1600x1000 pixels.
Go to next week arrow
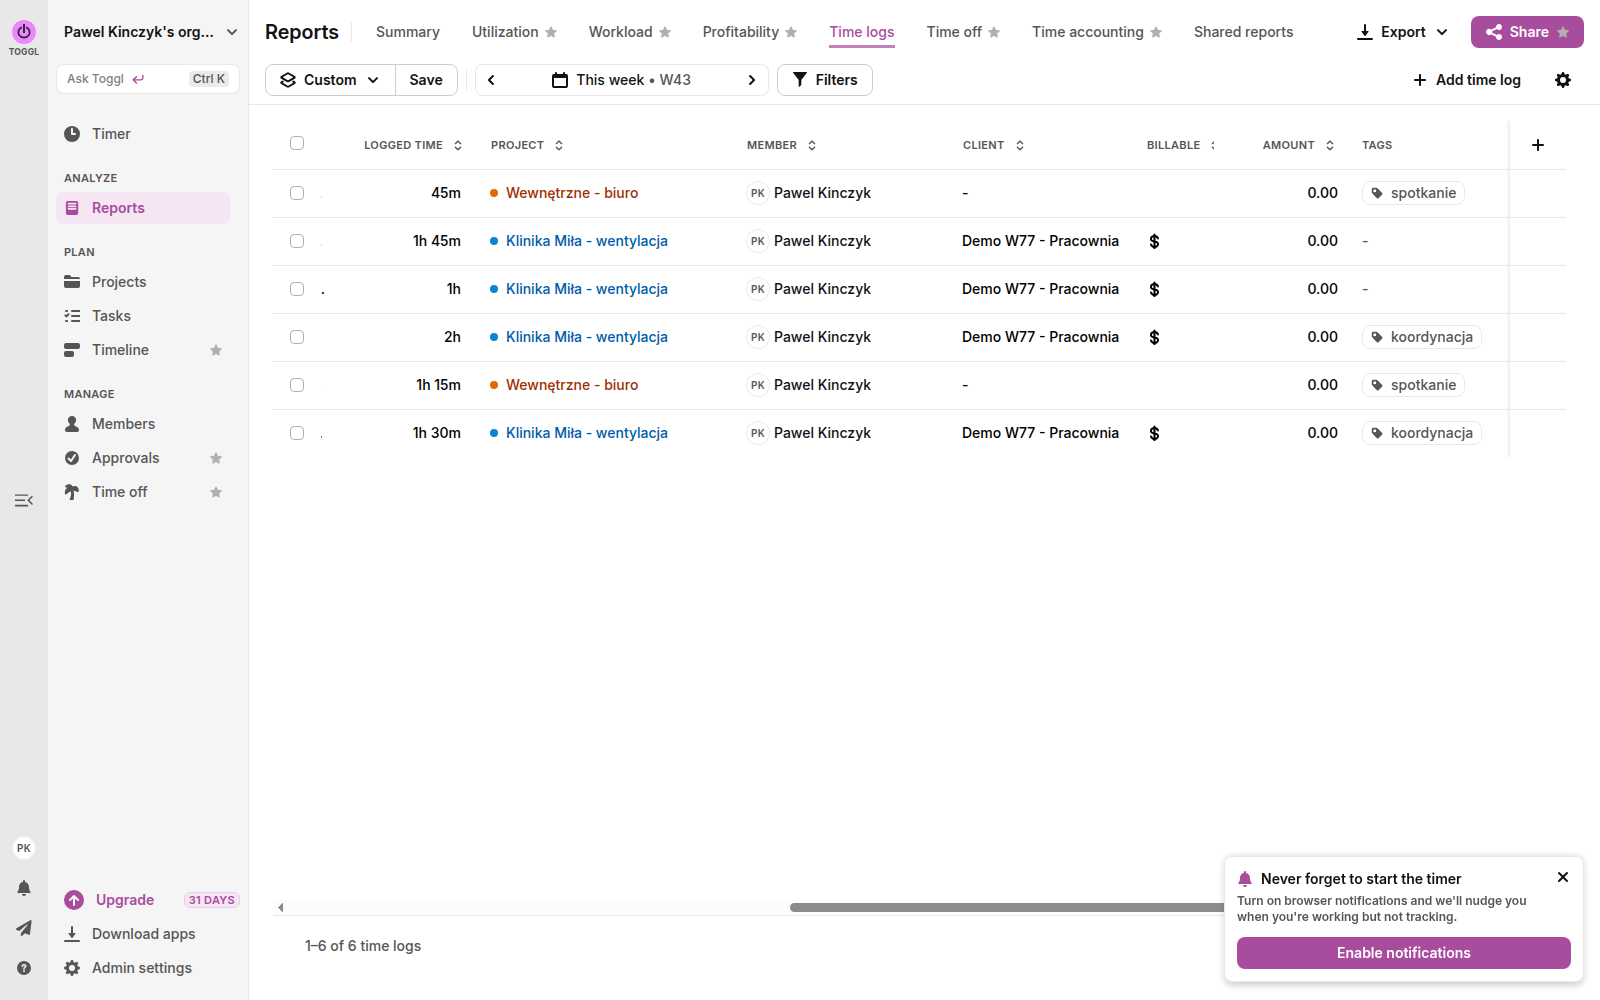pyautogui.click(x=752, y=80)
